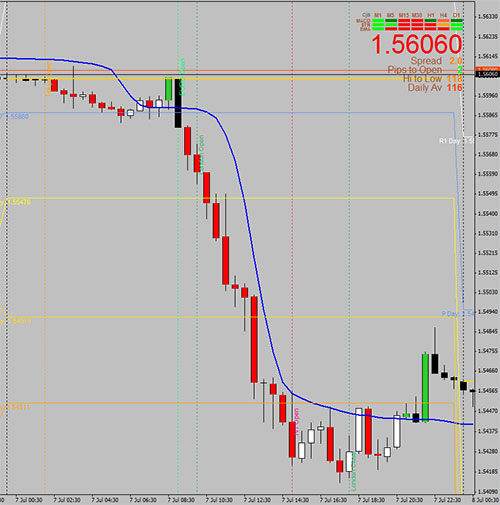Click the black 1.56060 current price tag on axis
This screenshot has width=500, height=505.
[x=488, y=74]
